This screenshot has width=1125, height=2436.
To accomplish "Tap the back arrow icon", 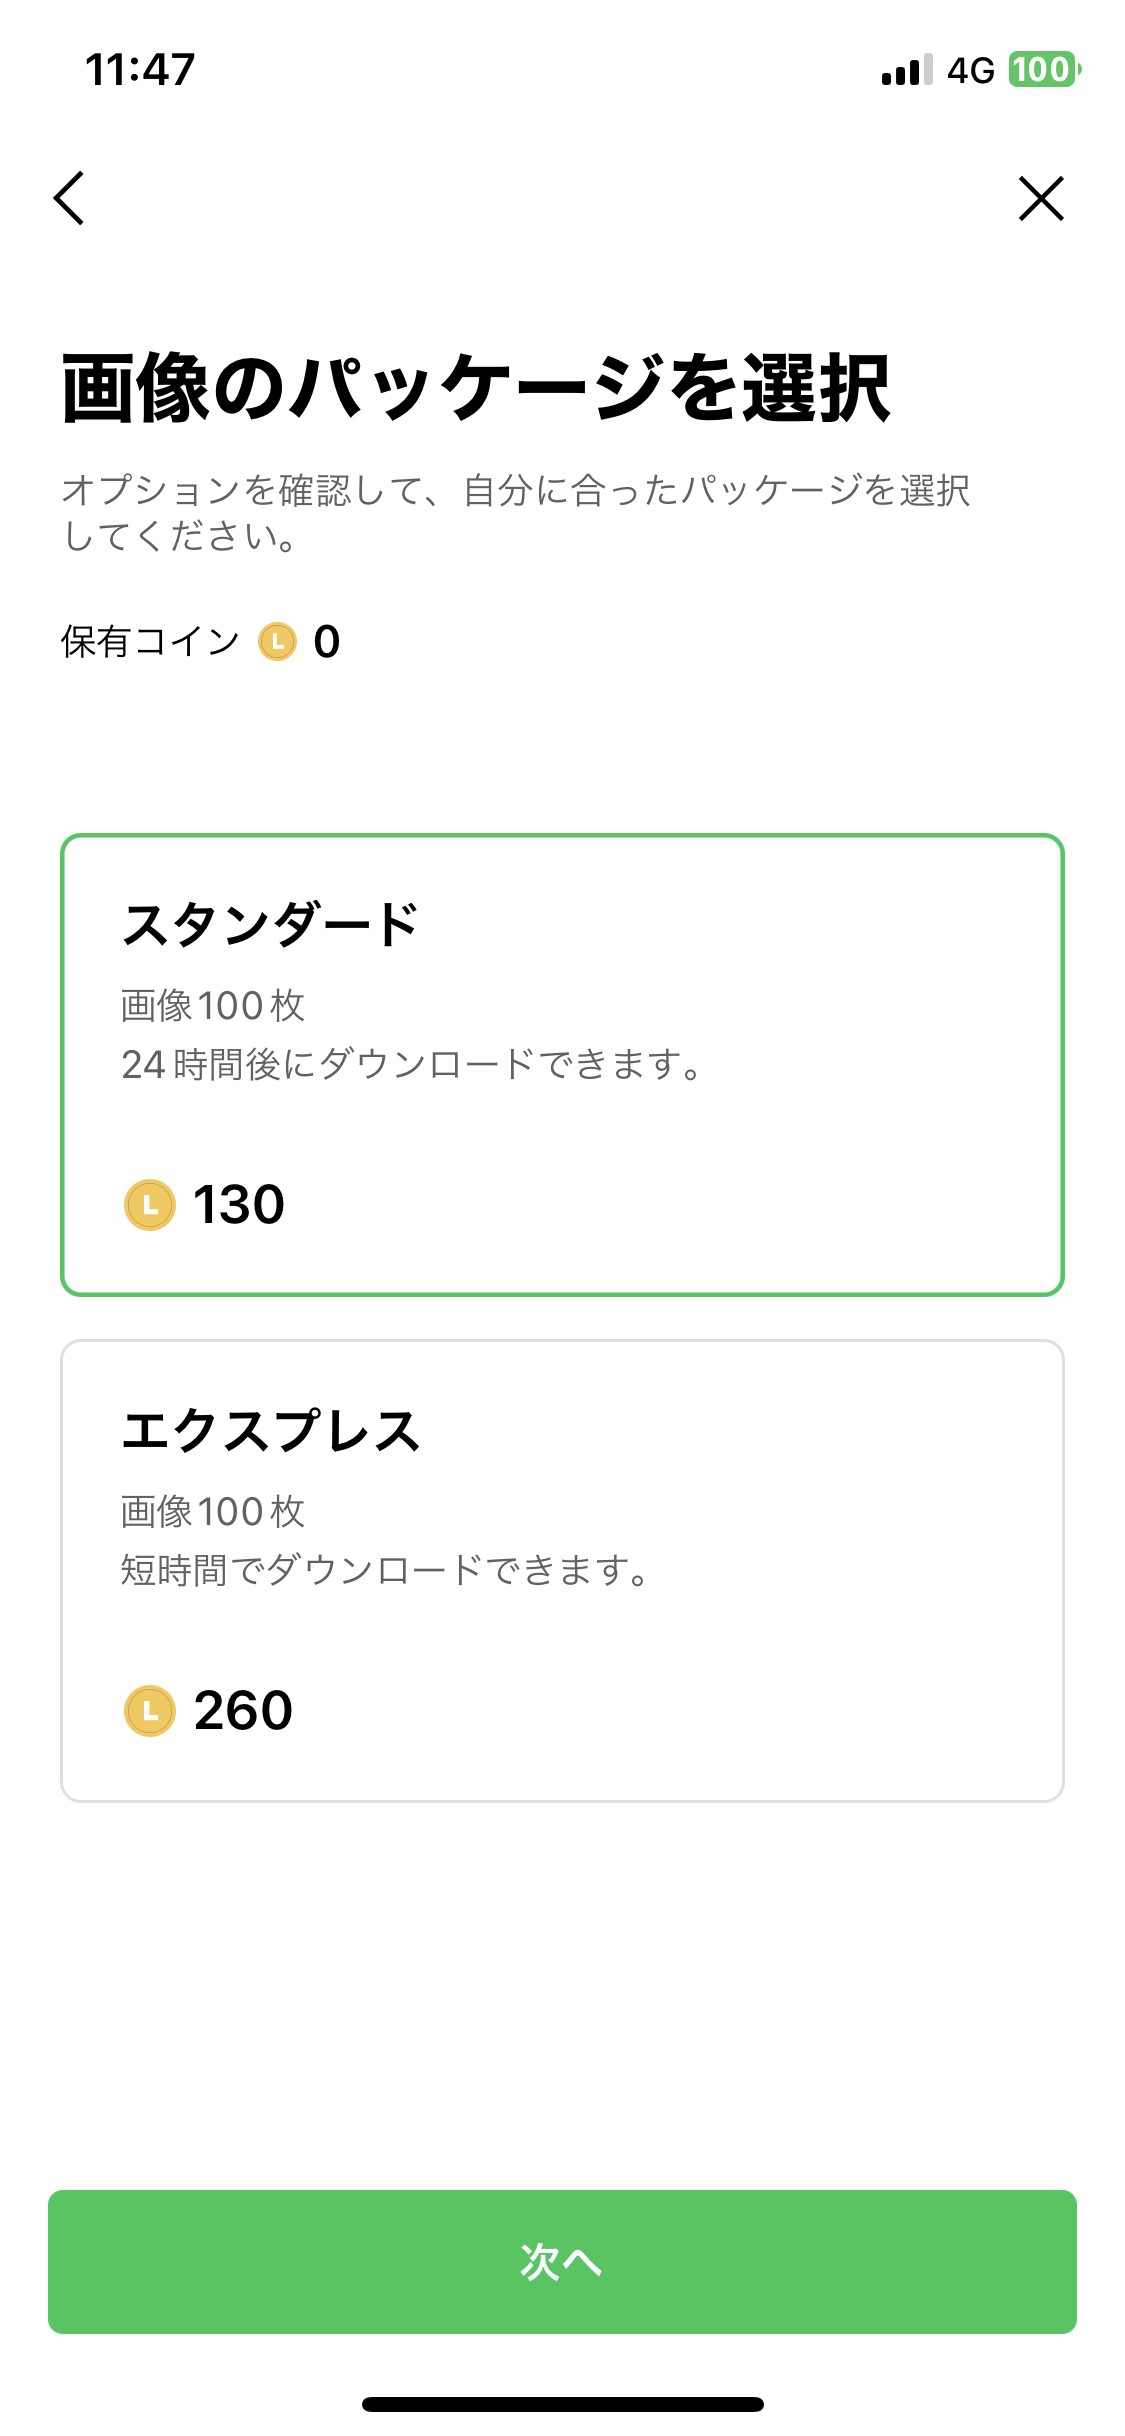I will tap(69, 198).
